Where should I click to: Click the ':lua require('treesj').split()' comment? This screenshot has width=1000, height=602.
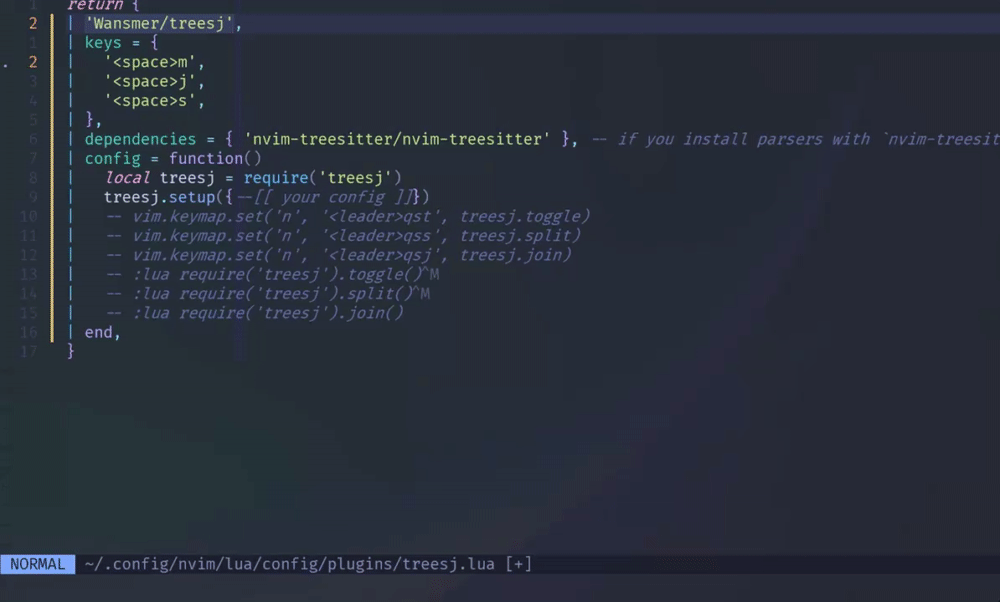(267, 293)
